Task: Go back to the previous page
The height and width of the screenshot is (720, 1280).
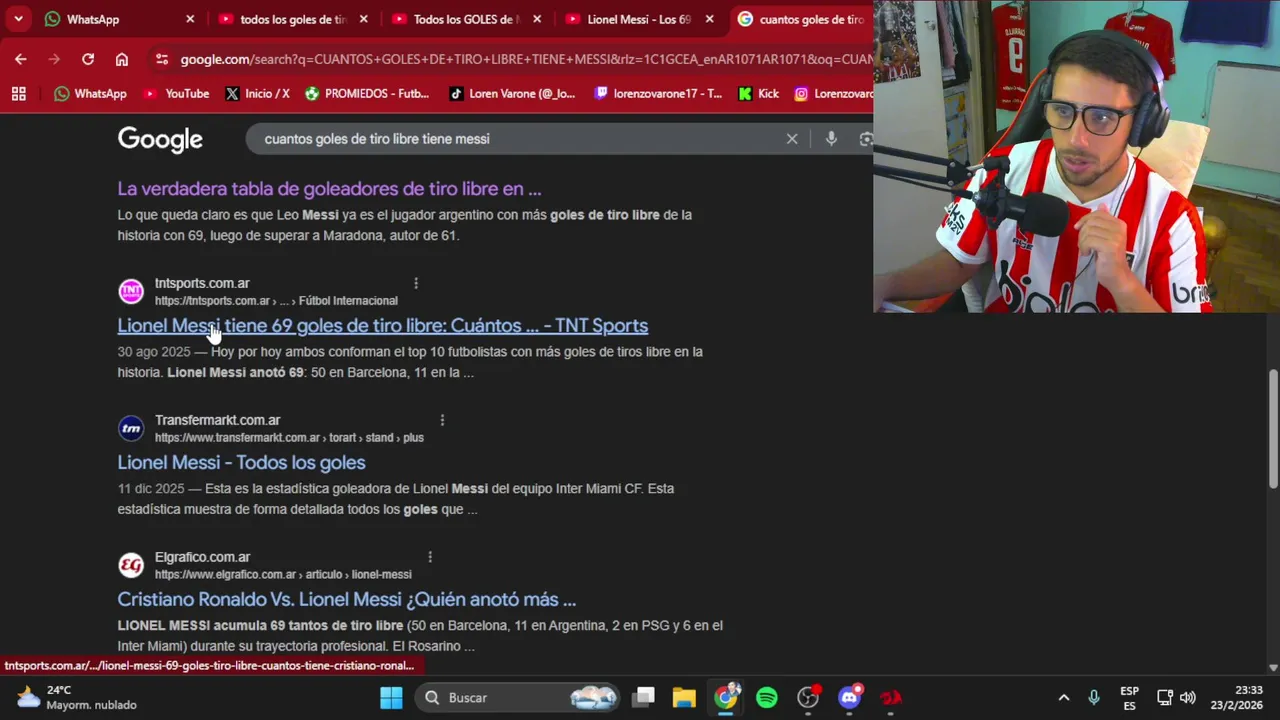Action: [21, 59]
